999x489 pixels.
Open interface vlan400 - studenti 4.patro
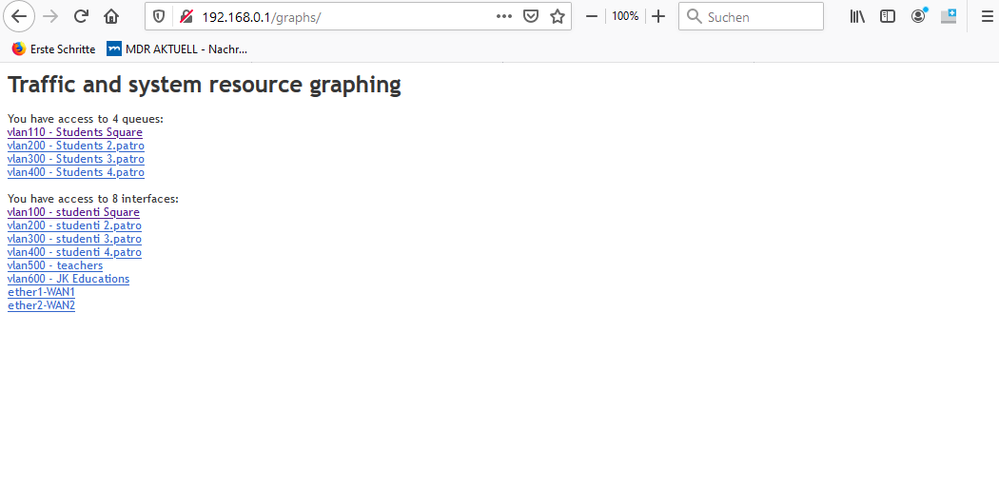[75, 252]
